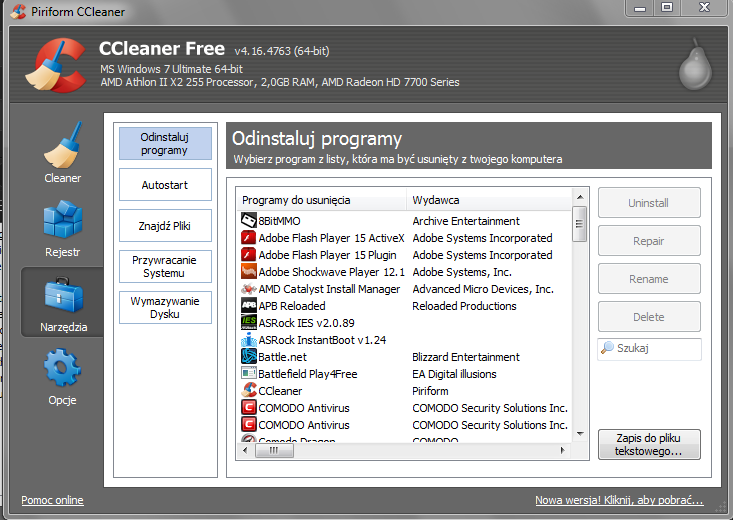
Task: Click the ASRock InstantBoot icon
Action: 249,339
